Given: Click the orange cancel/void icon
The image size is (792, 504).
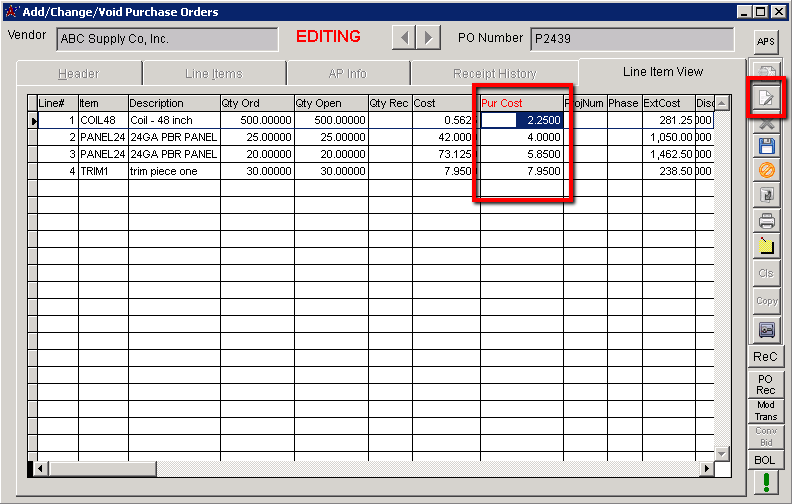Looking at the screenshot, I should coord(766,171).
